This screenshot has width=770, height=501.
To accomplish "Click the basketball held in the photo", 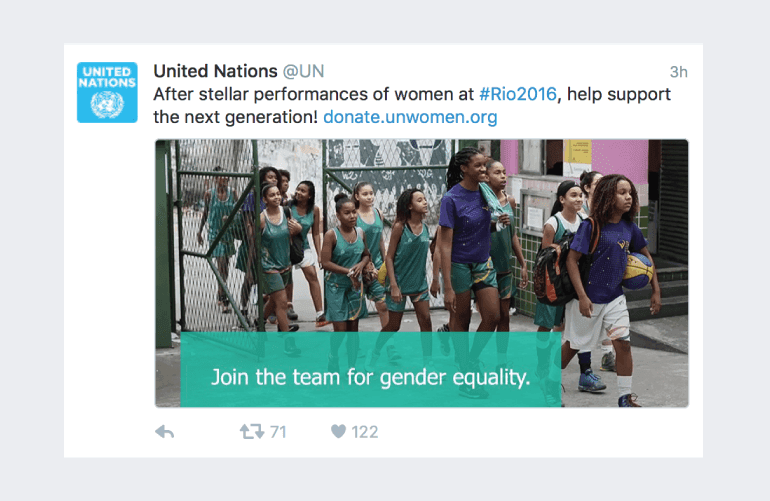I will coord(637,270).
